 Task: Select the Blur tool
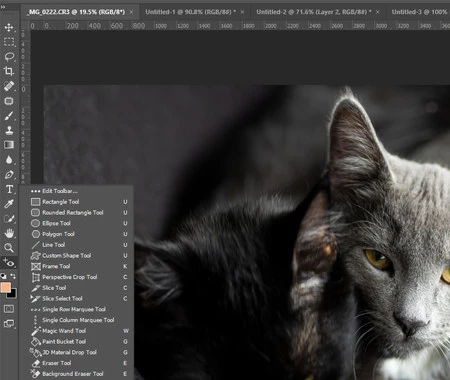(x=9, y=160)
